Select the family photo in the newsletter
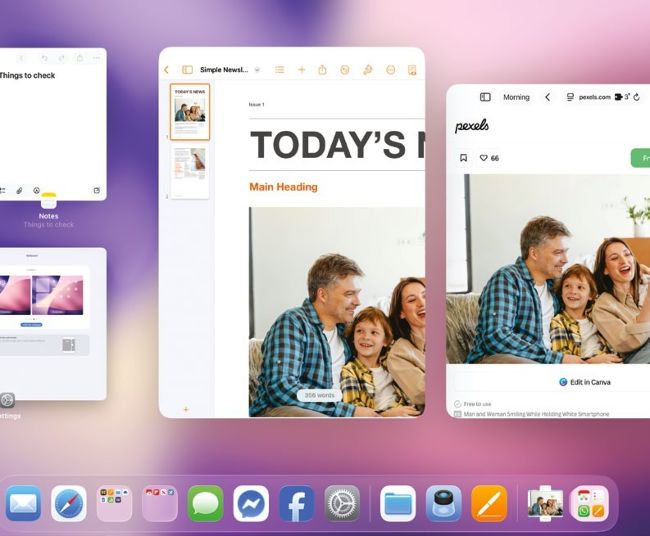Viewport: 650px width, 536px height. pyautogui.click(x=337, y=312)
